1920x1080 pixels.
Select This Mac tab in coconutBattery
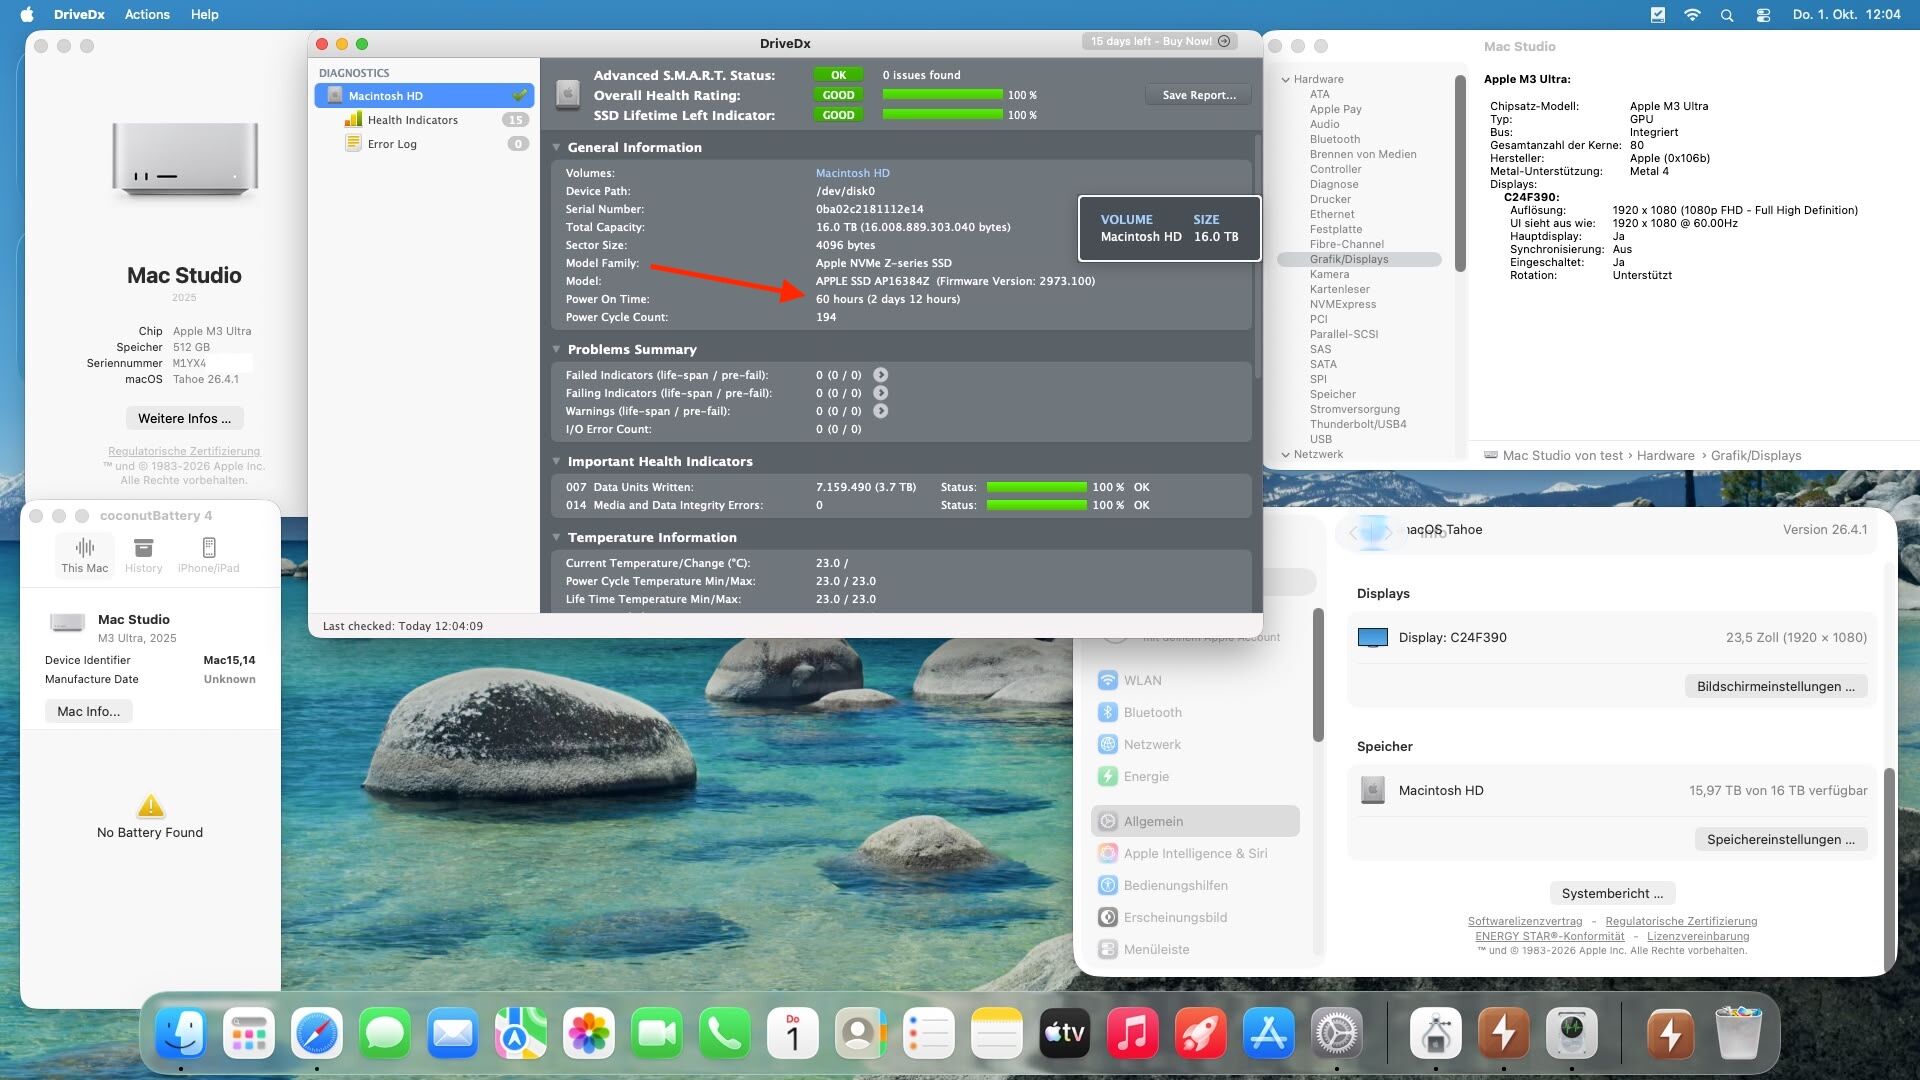[85, 555]
